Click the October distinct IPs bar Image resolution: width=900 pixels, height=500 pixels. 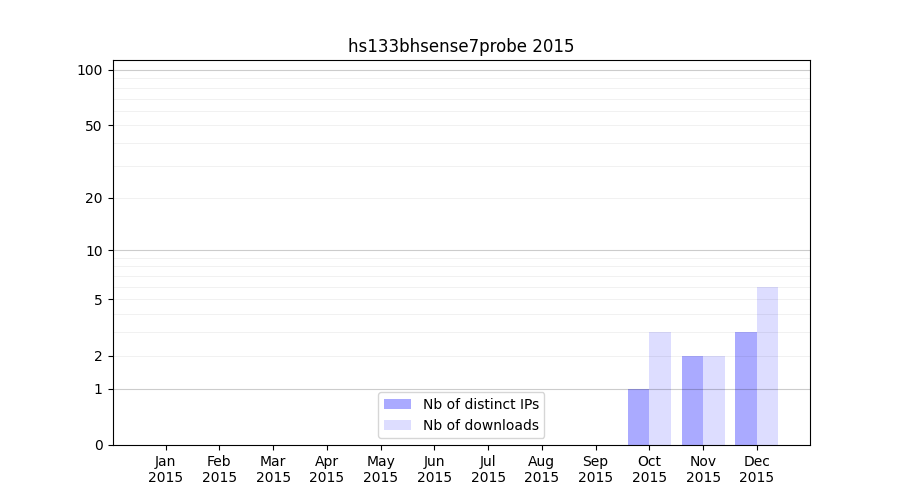tap(638, 417)
